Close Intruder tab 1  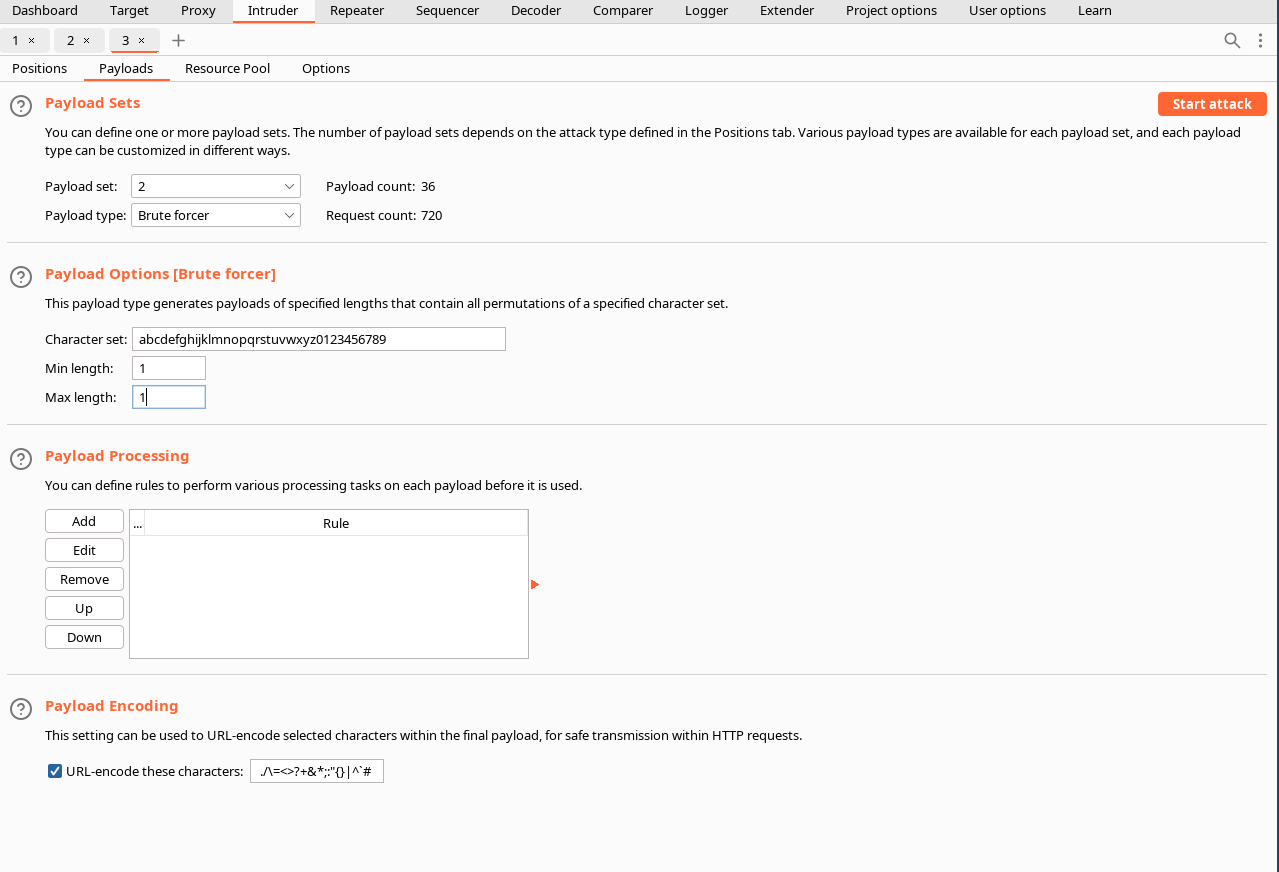[x=31, y=40]
